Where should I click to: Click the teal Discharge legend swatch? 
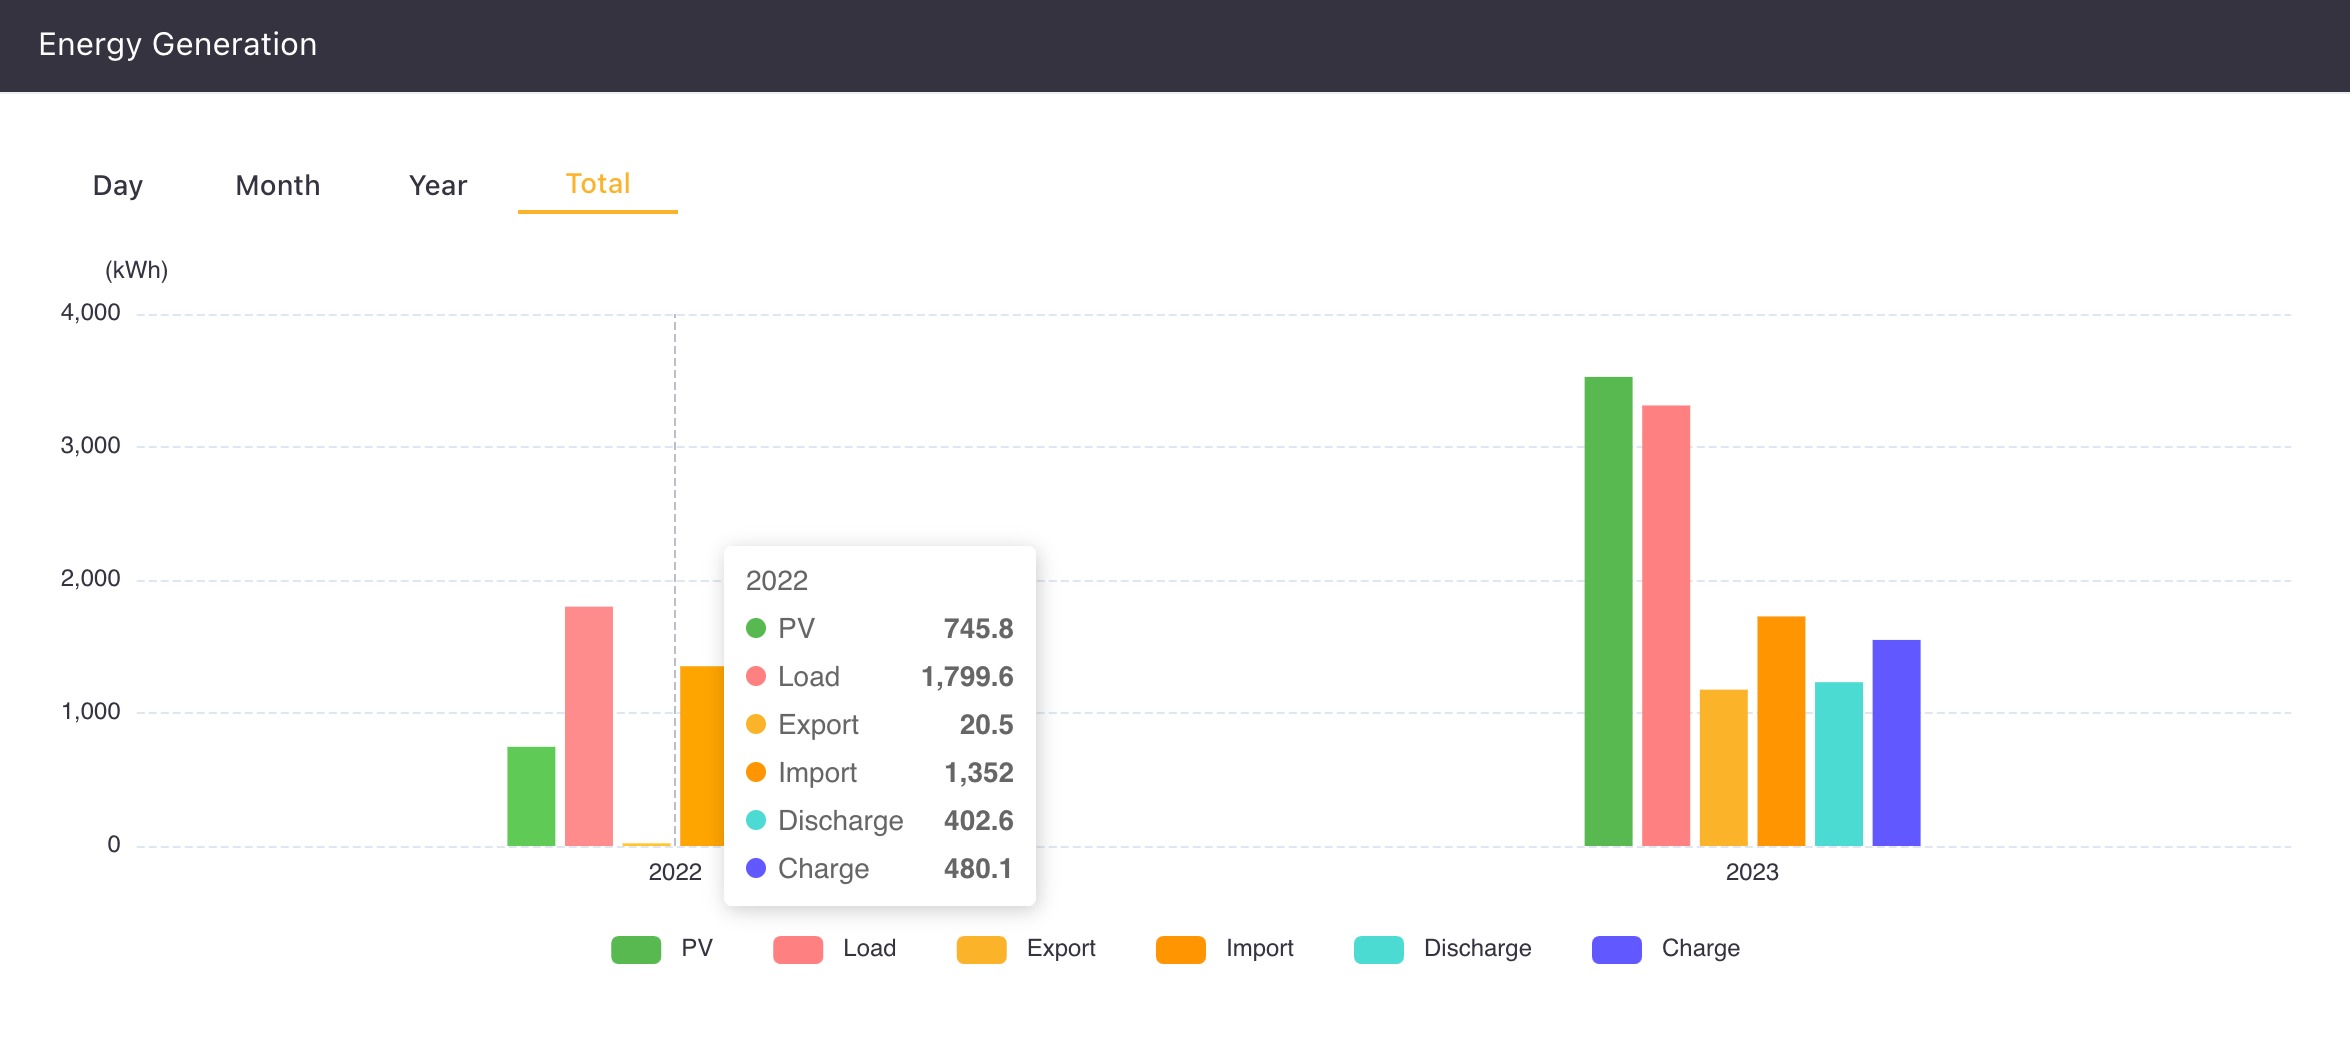pyautogui.click(x=1379, y=949)
